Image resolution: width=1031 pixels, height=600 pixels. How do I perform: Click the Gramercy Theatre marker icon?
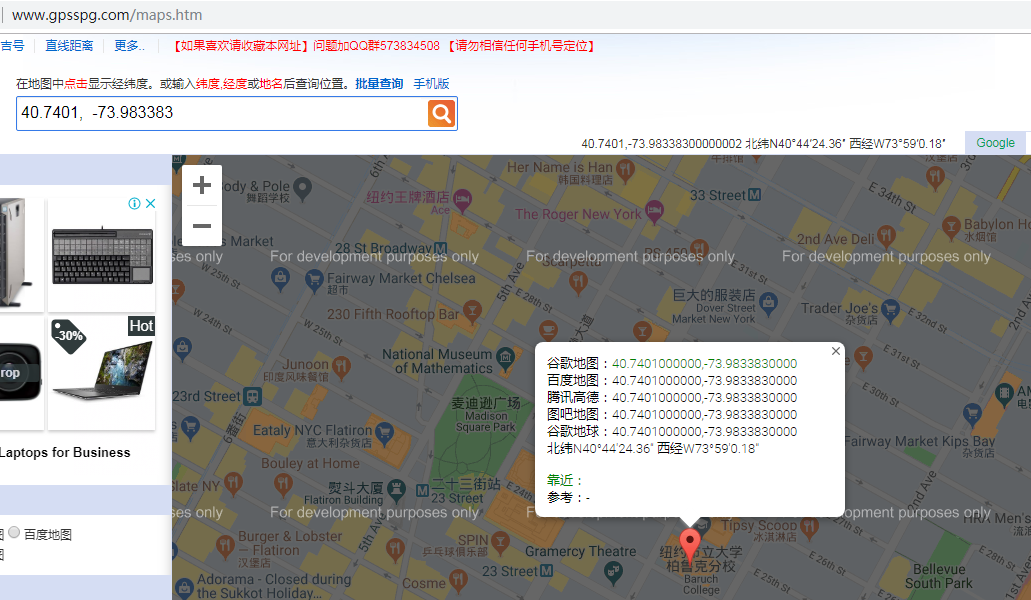pyautogui.click(x=613, y=572)
